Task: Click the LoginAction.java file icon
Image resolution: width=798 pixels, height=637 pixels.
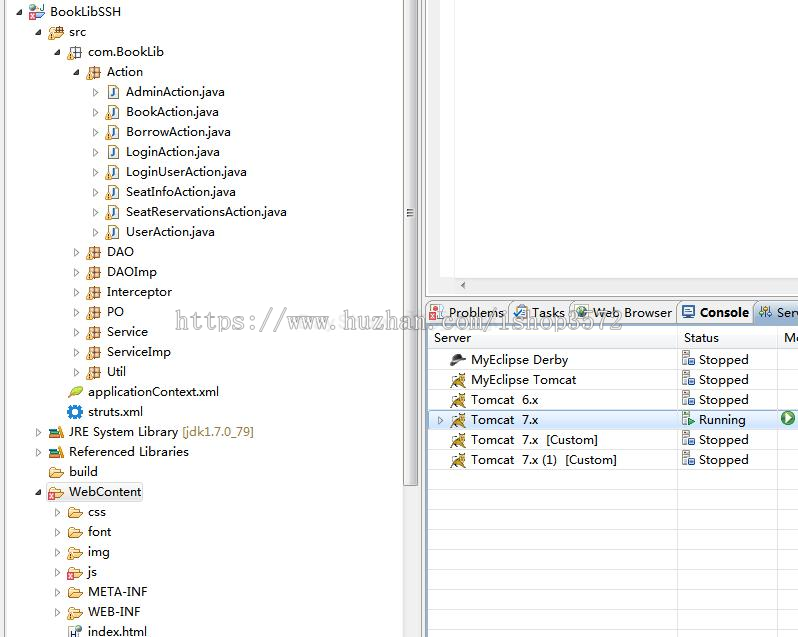Action: [x=113, y=152]
